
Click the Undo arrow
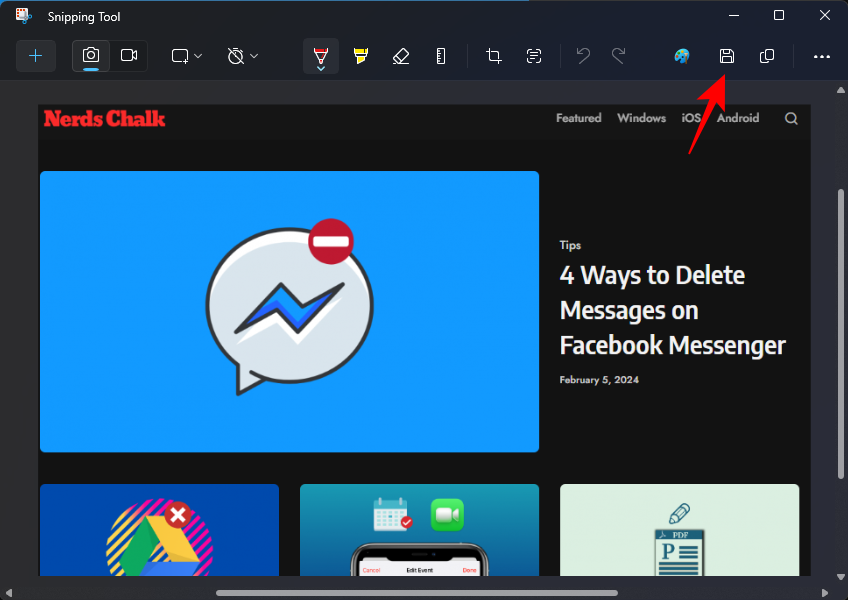pos(583,56)
